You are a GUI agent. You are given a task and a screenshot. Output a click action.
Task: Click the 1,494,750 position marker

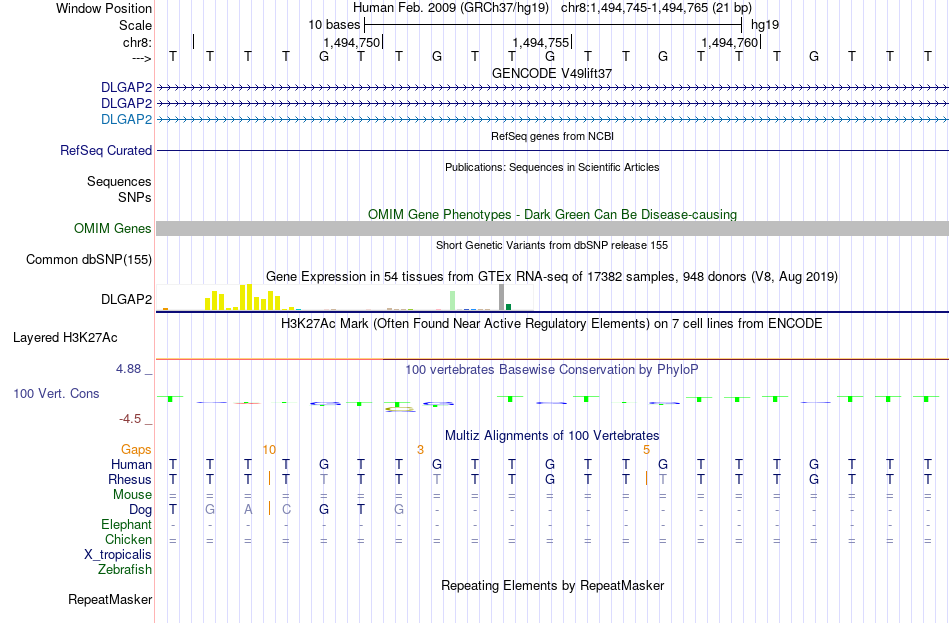[351, 42]
